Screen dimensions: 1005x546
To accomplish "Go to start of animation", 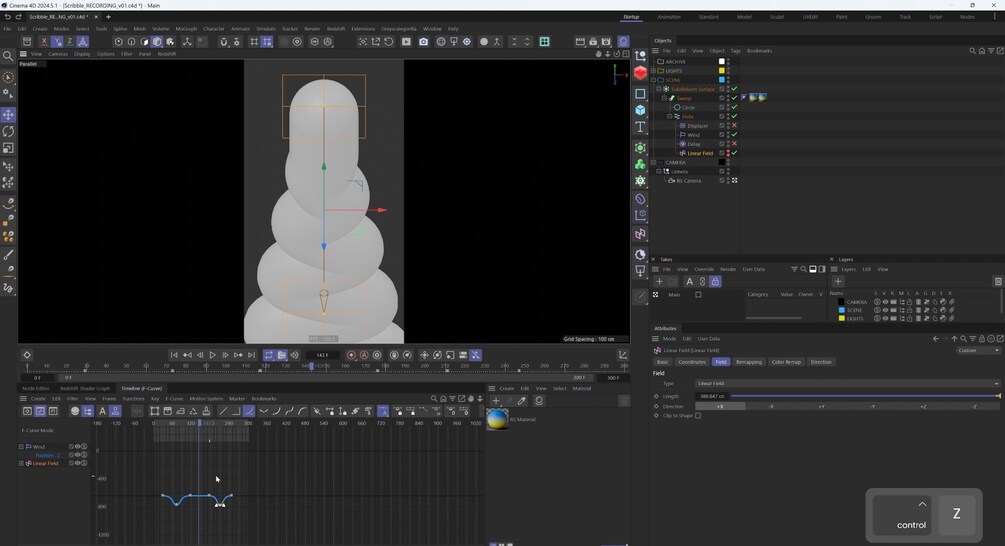I will [x=174, y=355].
